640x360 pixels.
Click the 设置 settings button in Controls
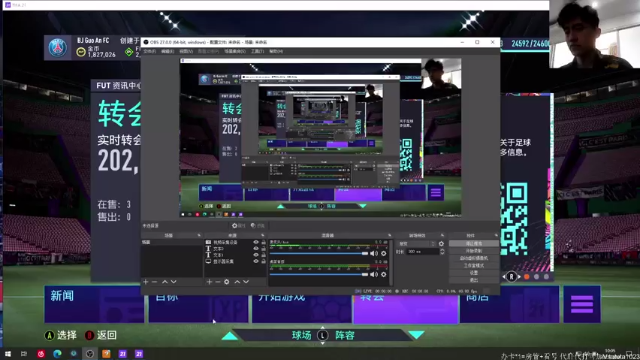(473, 273)
